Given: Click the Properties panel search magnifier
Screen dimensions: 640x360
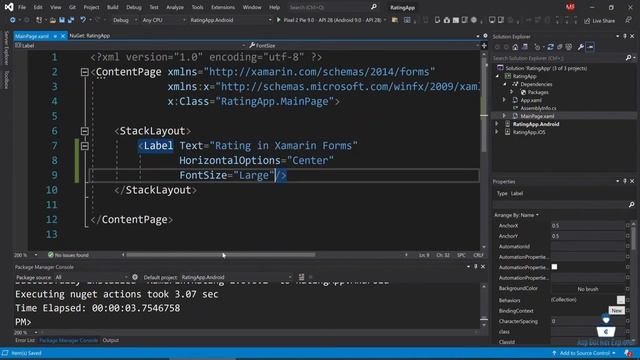Looking at the screenshot, I should pyautogui.click(x=631, y=204).
